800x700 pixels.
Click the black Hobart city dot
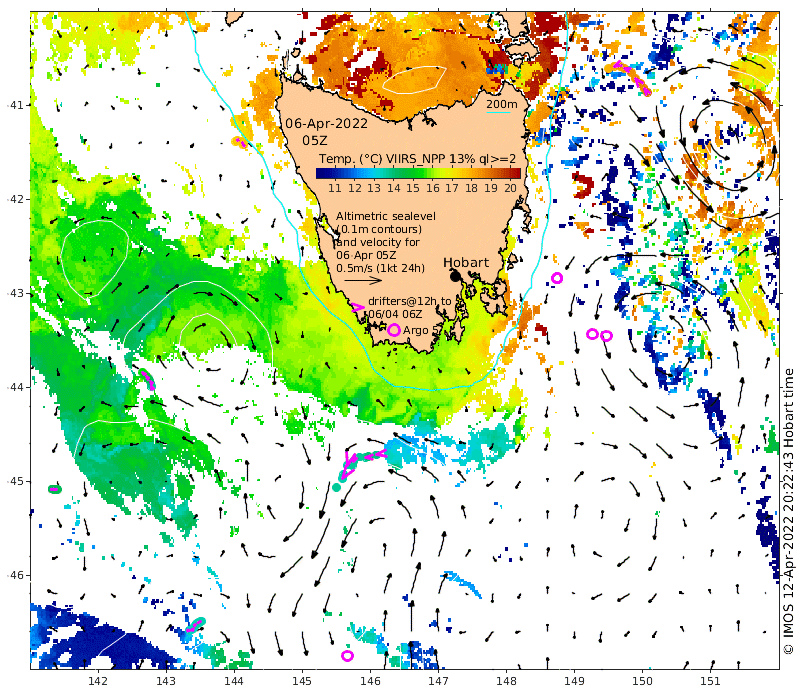(456, 276)
